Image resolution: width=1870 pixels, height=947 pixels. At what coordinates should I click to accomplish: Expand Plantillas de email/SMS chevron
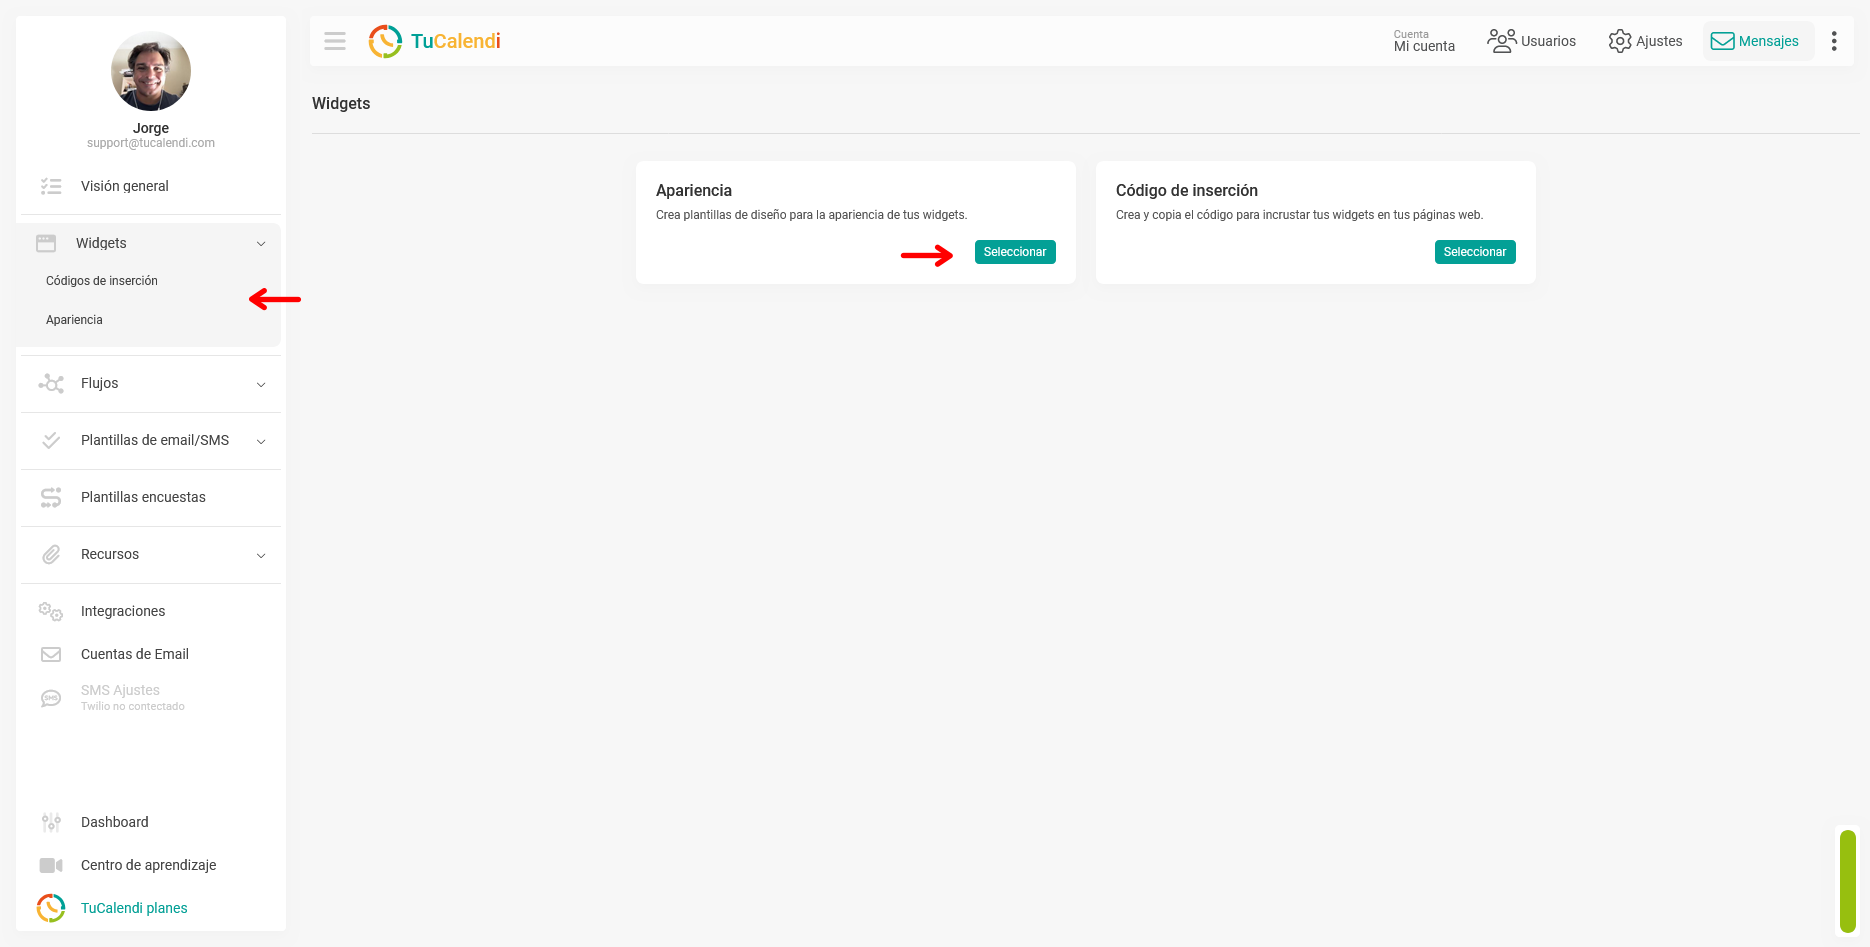pyautogui.click(x=261, y=441)
